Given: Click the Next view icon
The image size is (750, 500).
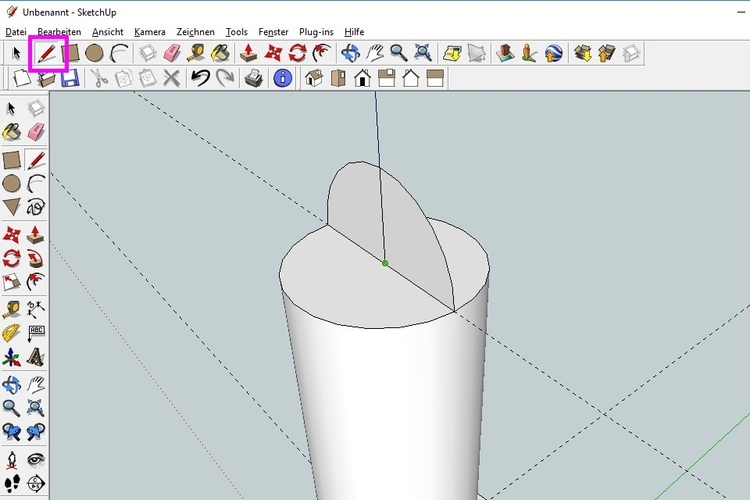Looking at the screenshot, I should (x=36, y=432).
